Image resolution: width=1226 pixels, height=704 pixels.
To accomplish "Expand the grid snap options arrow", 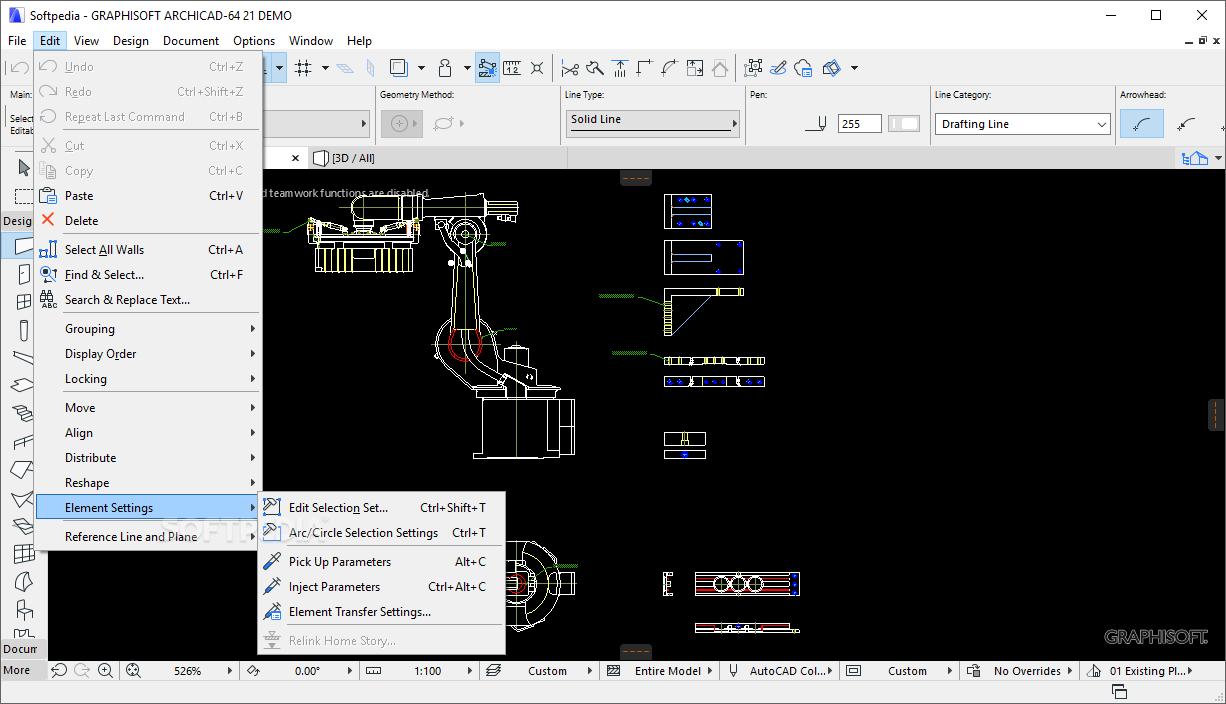I will [327, 68].
